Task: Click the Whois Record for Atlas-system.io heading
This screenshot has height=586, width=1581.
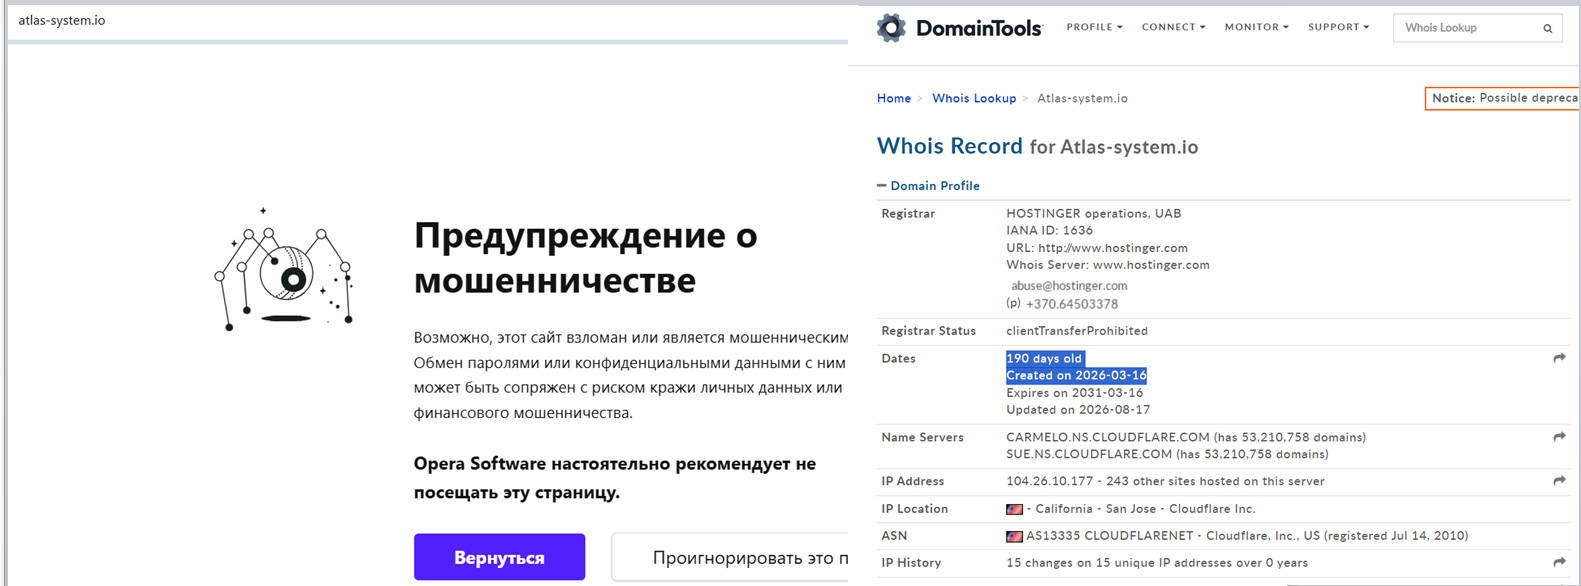Action: tap(1037, 146)
